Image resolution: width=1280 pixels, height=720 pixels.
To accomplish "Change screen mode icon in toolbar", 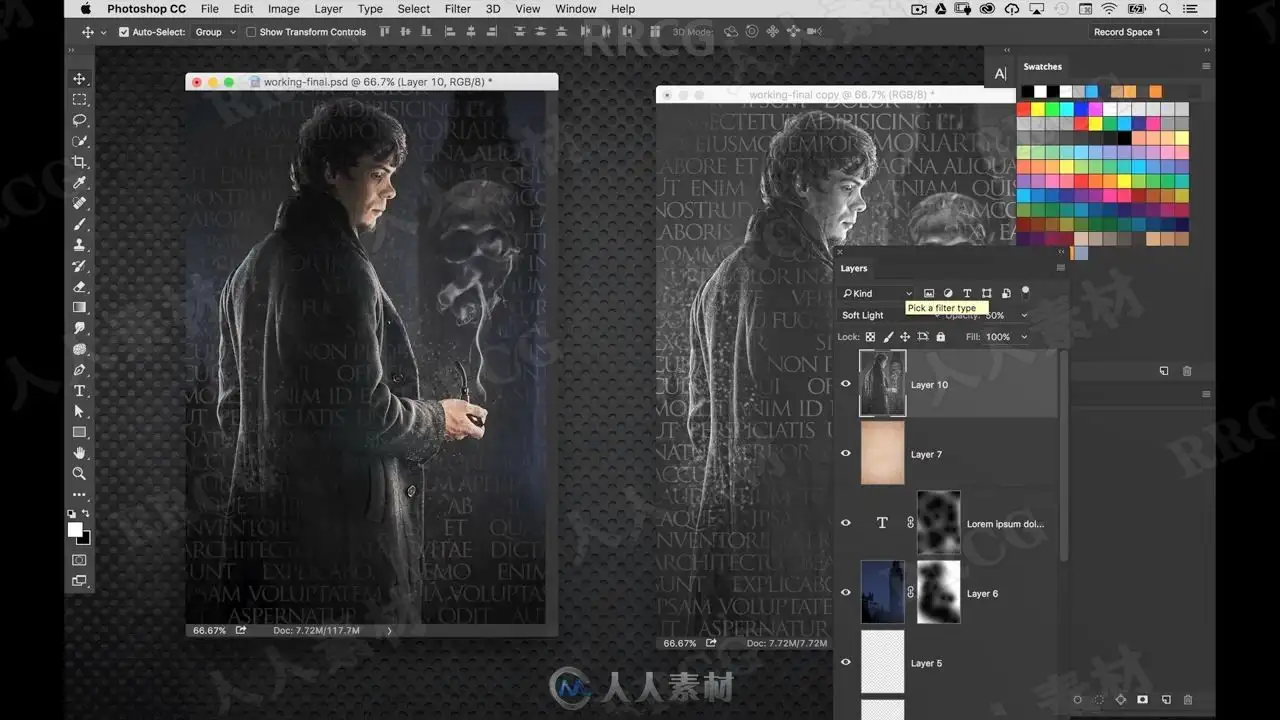I will (80, 581).
